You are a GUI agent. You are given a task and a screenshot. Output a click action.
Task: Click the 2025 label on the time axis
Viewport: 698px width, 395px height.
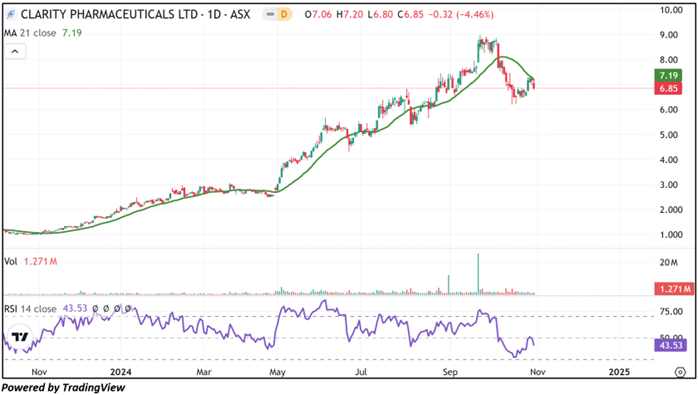tap(619, 372)
